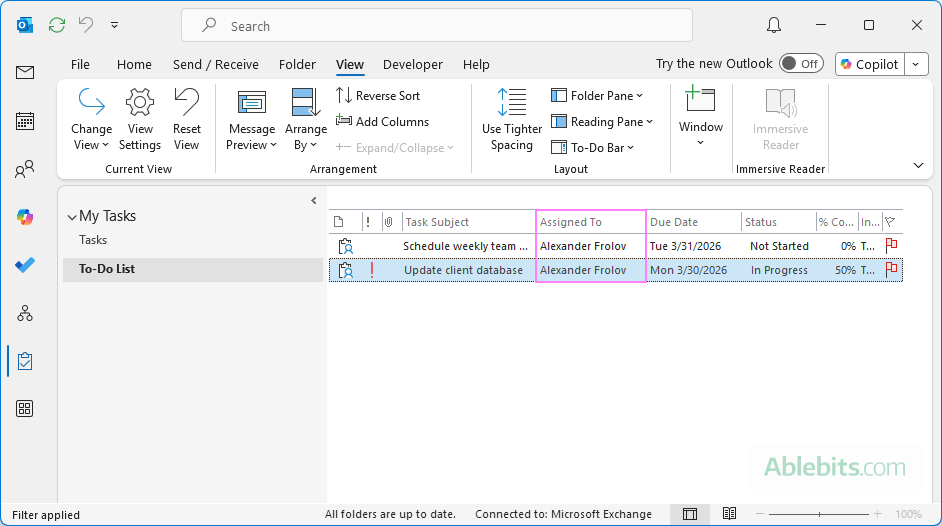Sort by the Due Date column header
Viewport: 942px width, 526px height.
point(694,222)
